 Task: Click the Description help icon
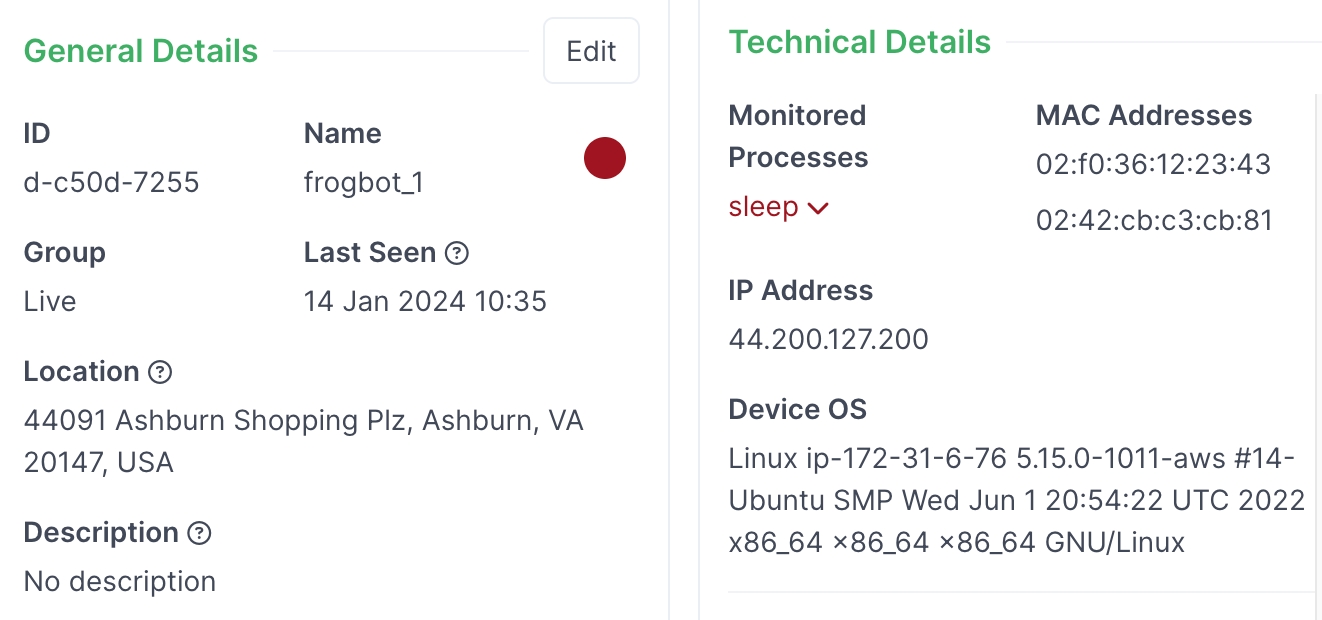click(200, 533)
